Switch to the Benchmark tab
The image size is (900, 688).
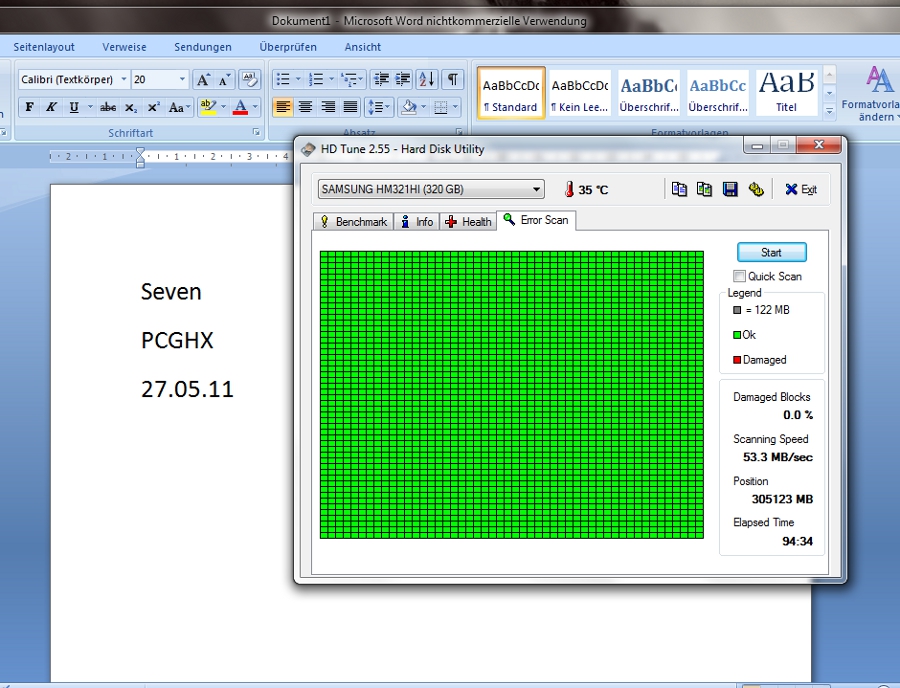354,222
